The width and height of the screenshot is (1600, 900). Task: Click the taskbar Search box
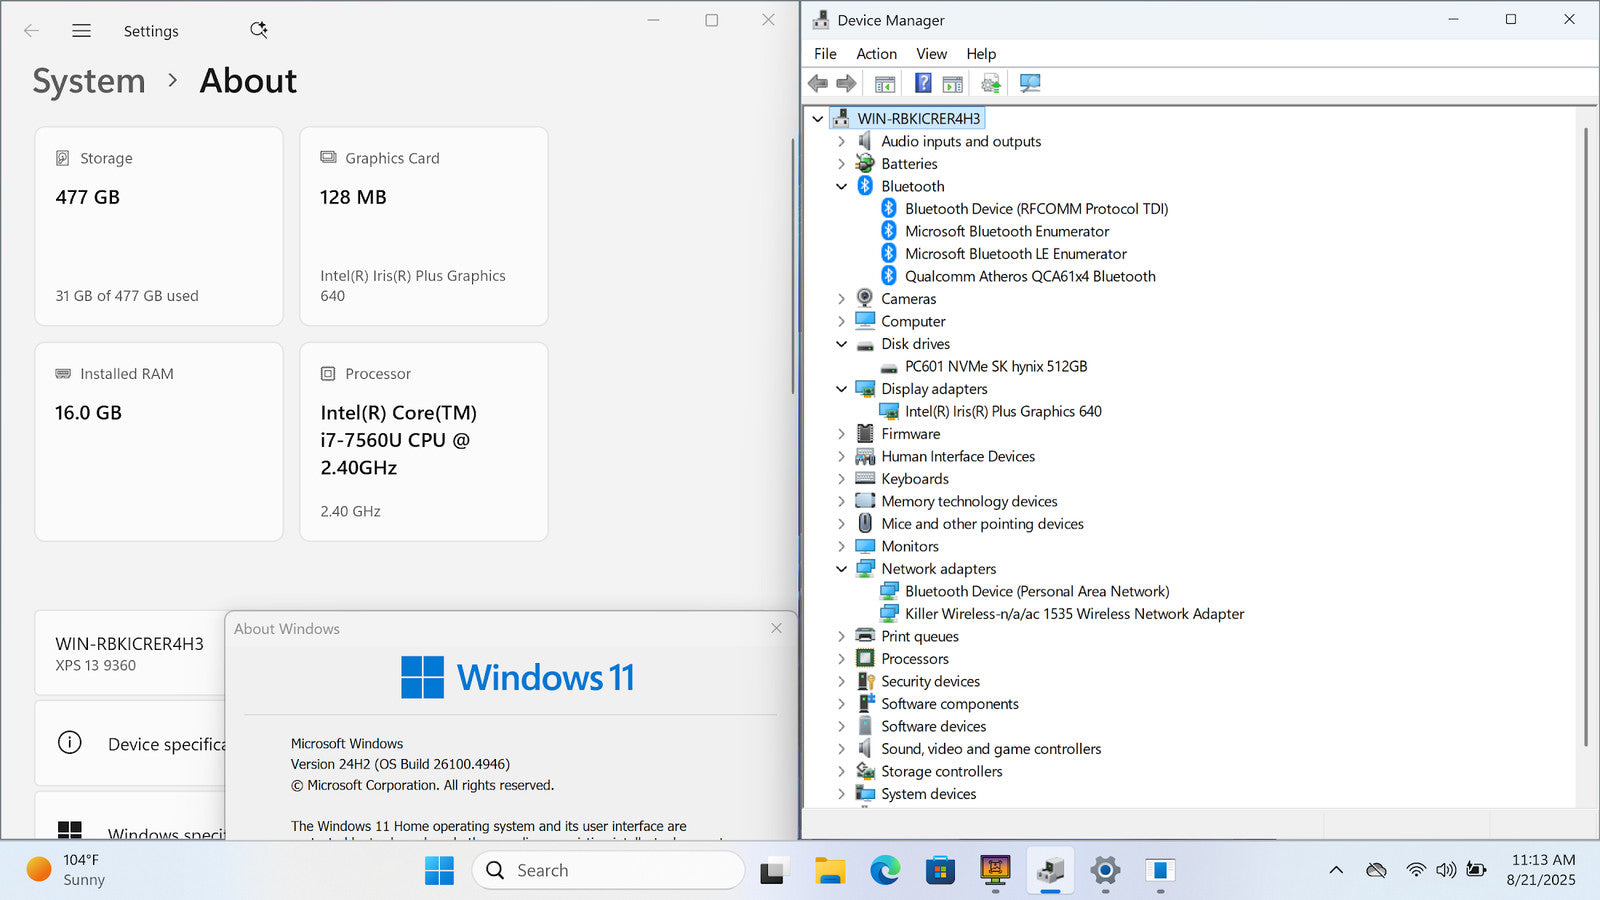pos(608,871)
